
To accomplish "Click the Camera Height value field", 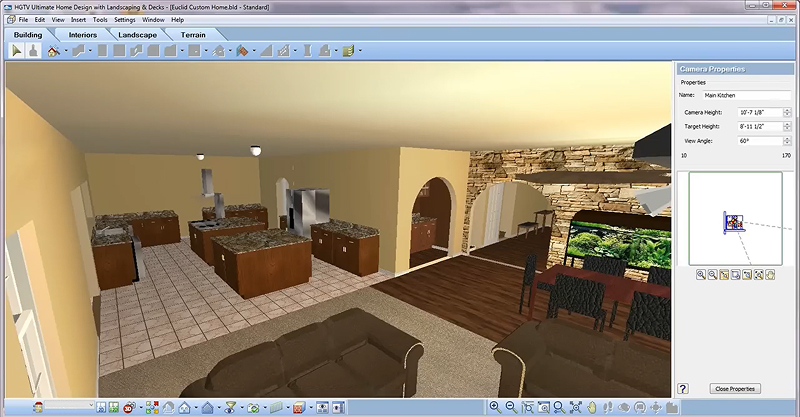I will [760, 112].
